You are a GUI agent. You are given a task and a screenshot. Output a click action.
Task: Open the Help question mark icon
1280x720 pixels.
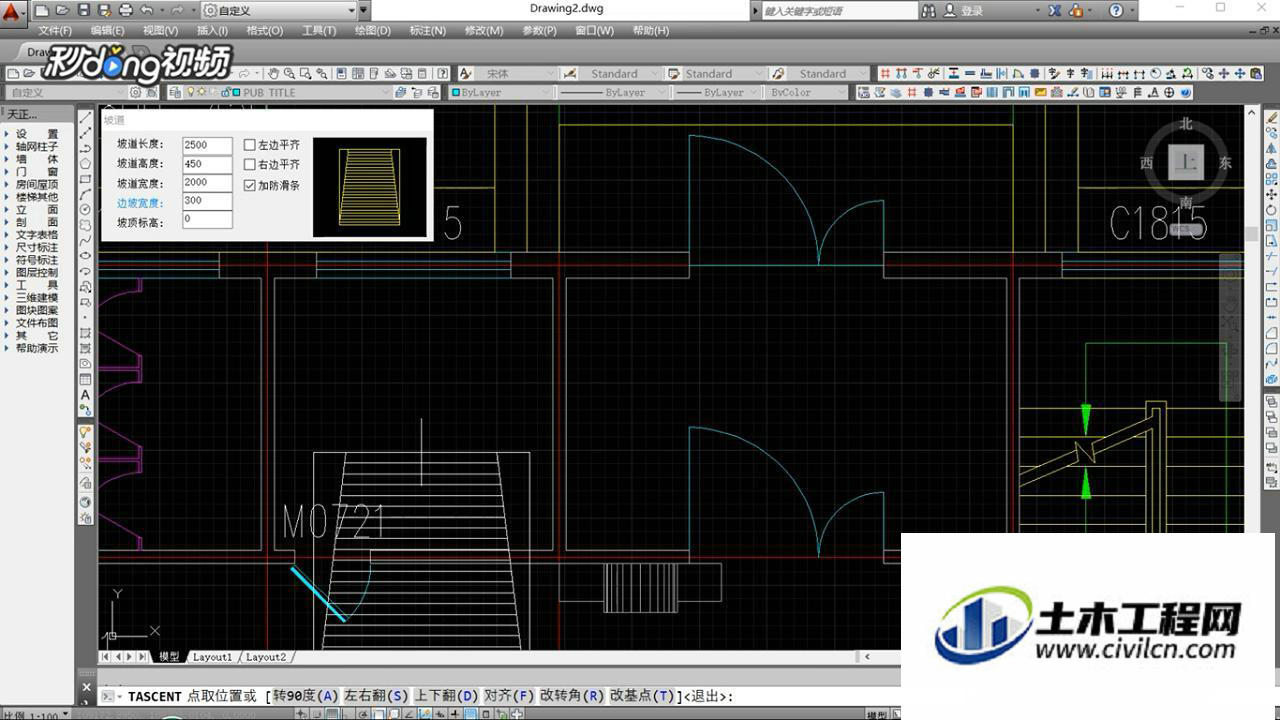pyautogui.click(x=1117, y=10)
